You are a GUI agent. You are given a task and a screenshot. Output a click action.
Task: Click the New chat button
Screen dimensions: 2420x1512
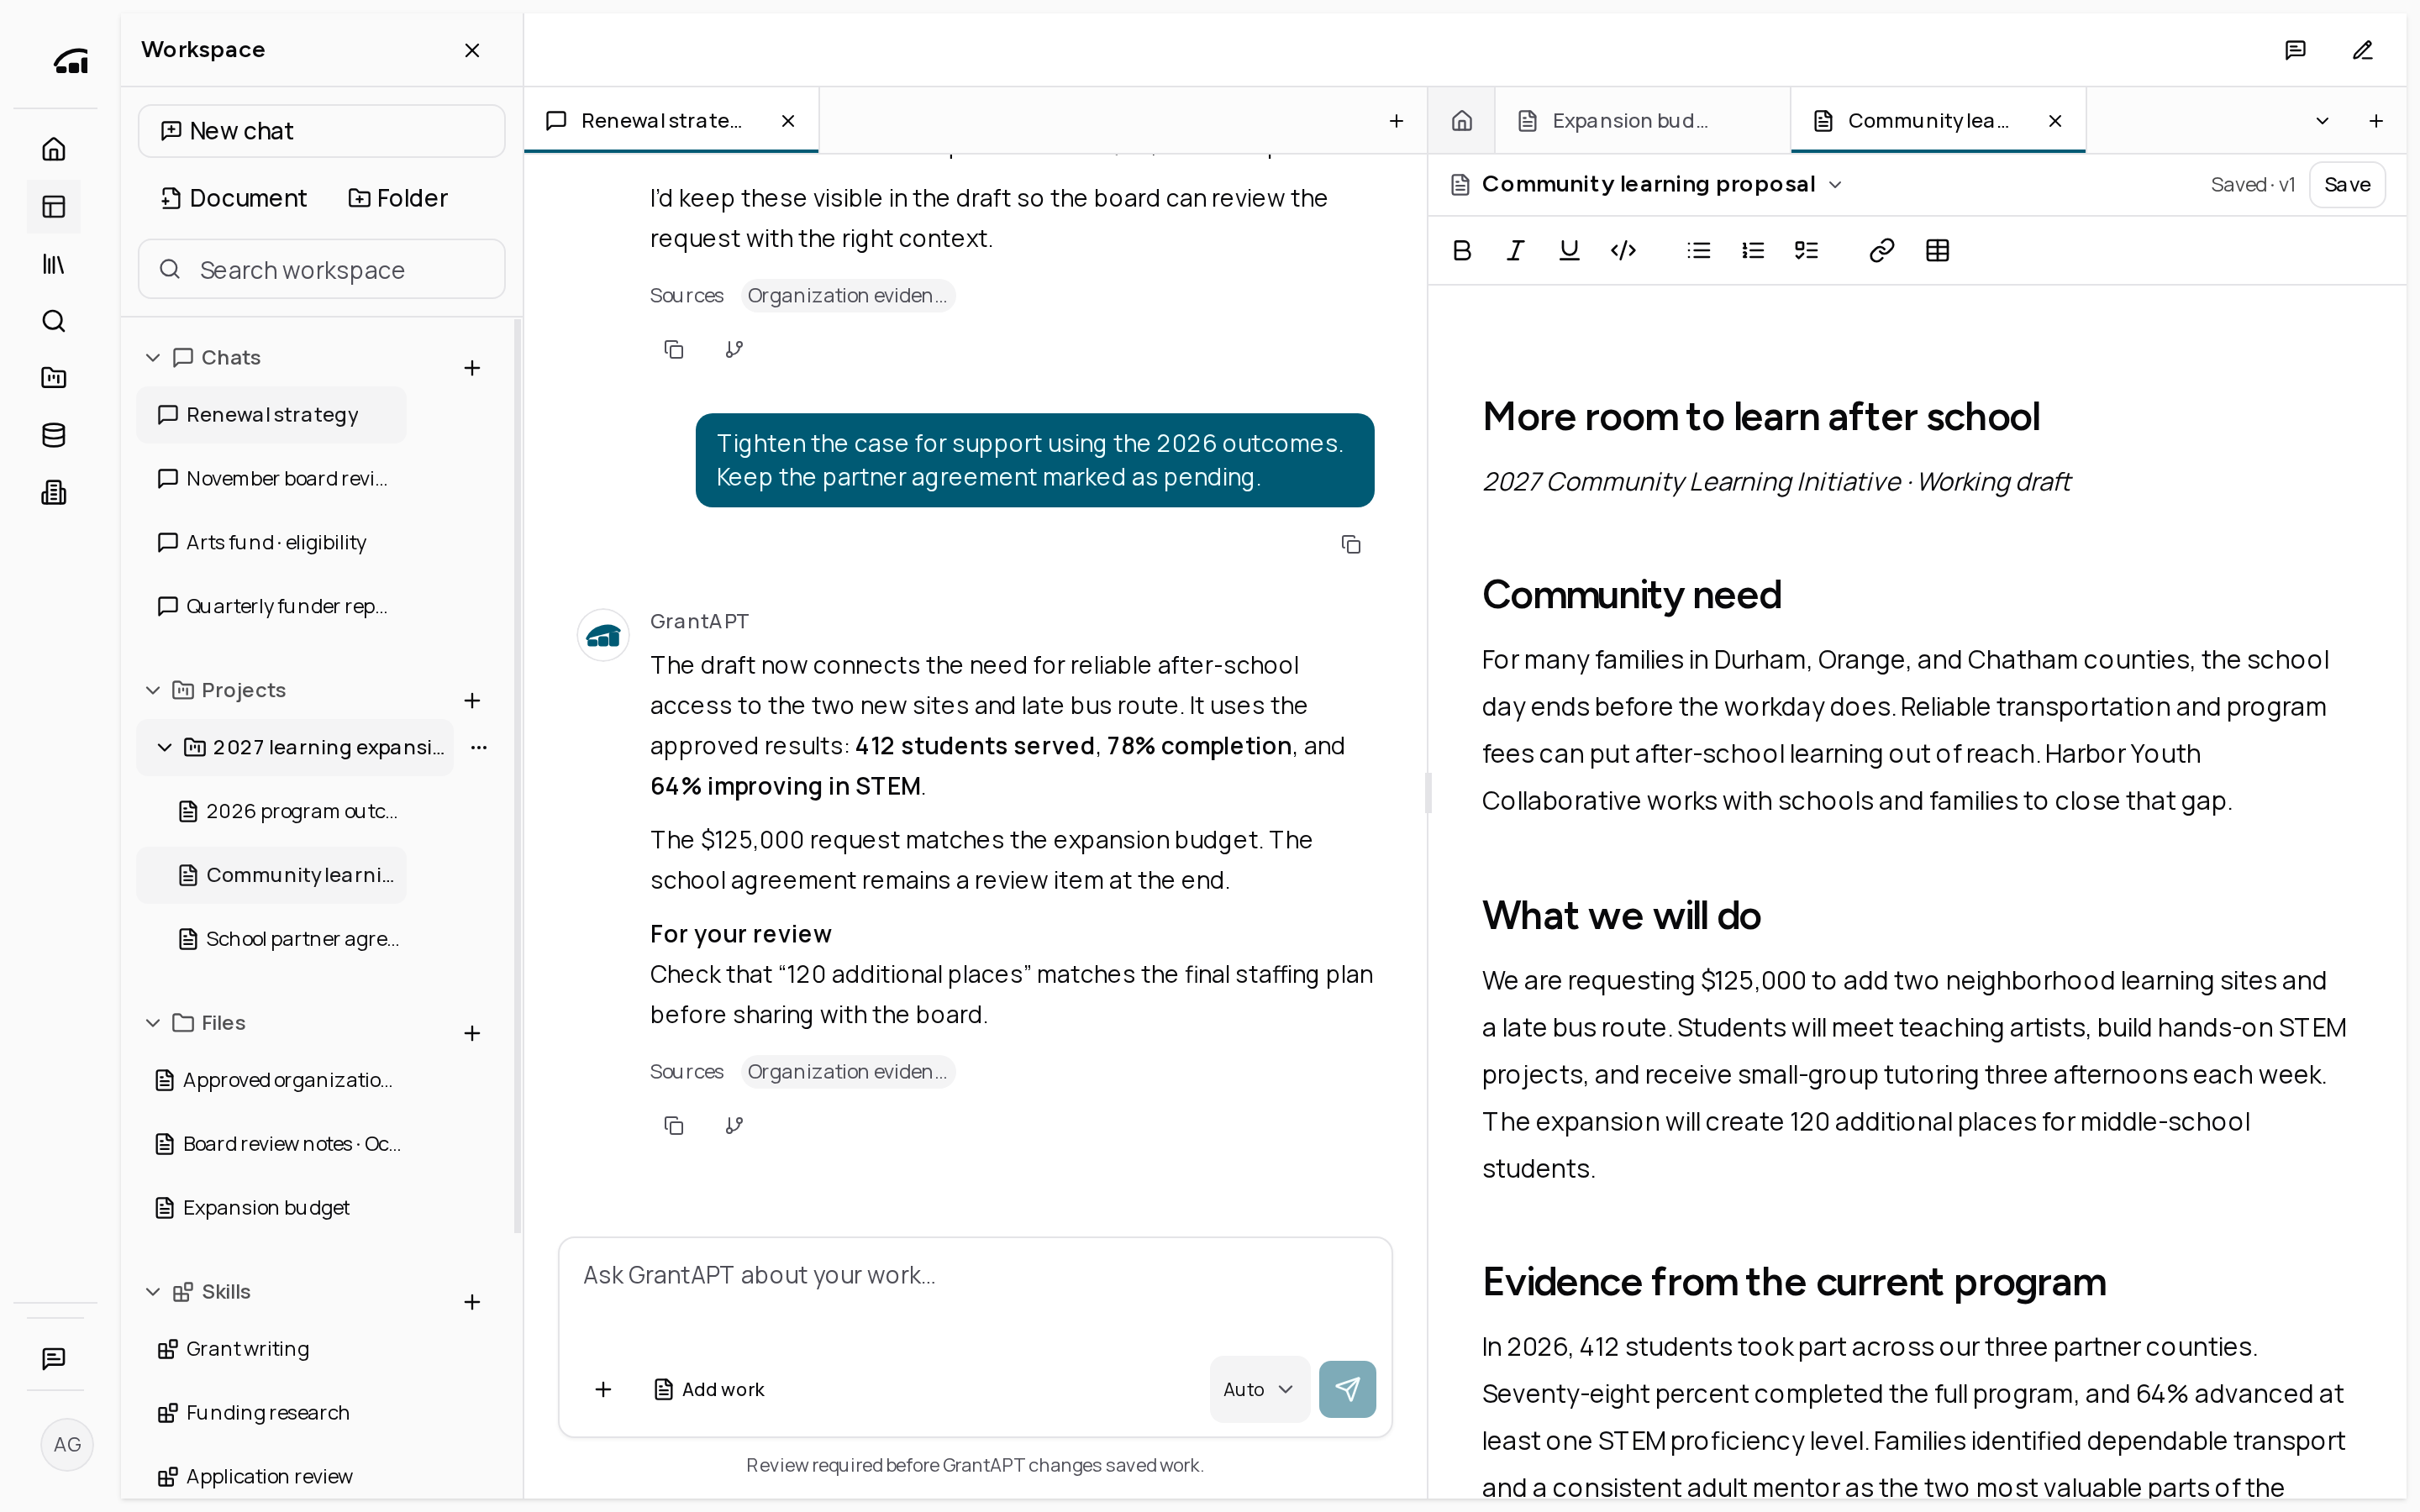point(321,131)
